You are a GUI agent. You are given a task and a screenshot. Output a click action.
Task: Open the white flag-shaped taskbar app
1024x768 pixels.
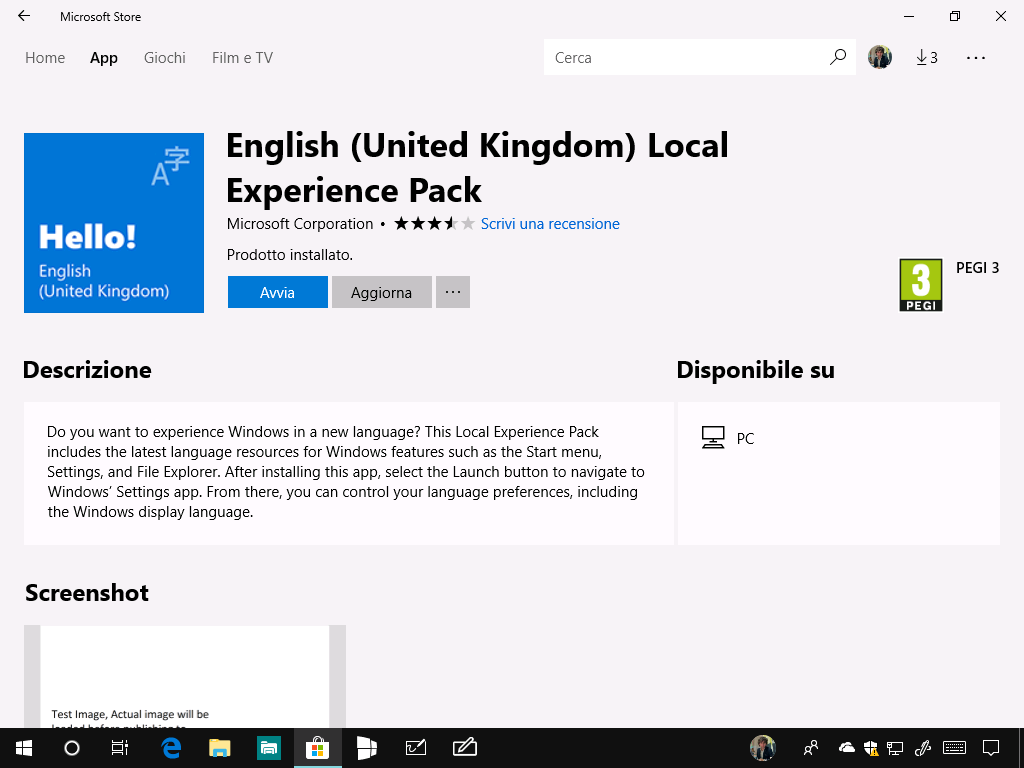[367, 748]
